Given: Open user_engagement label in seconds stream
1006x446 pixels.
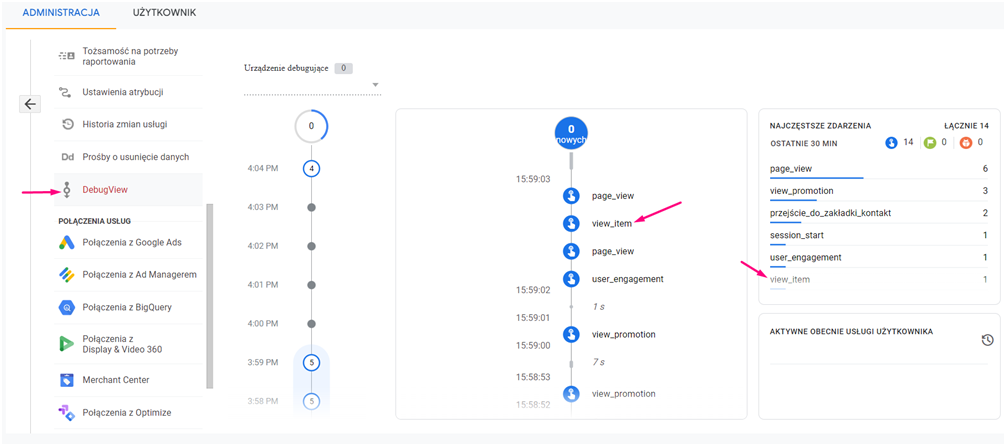Looking at the screenshot, I should pyautogui.click(x=627, y=279).
